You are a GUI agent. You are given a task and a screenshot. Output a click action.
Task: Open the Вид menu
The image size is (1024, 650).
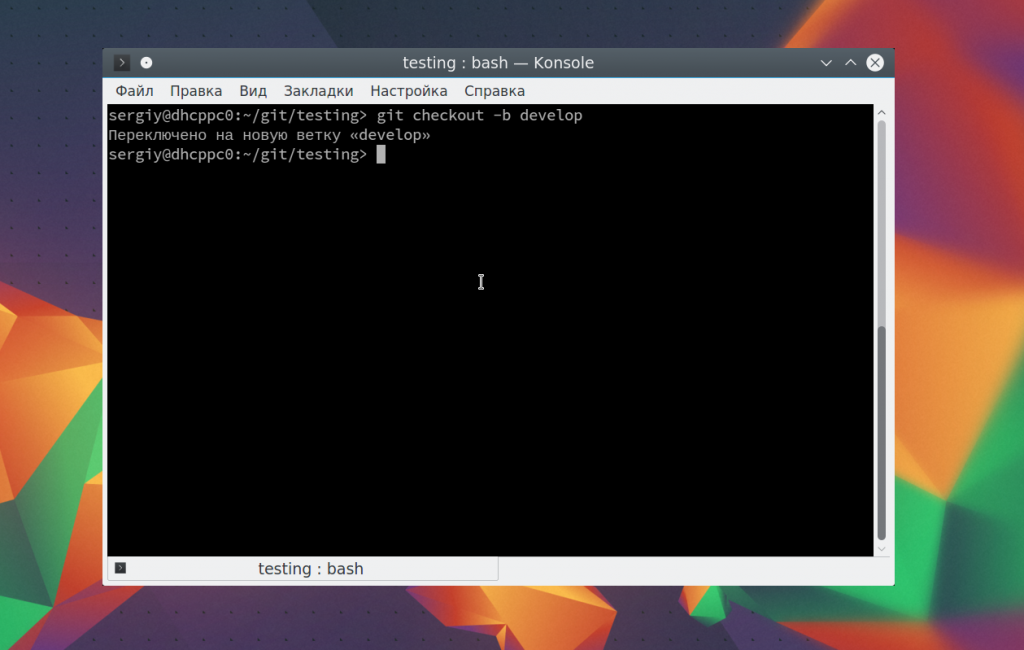253,91
